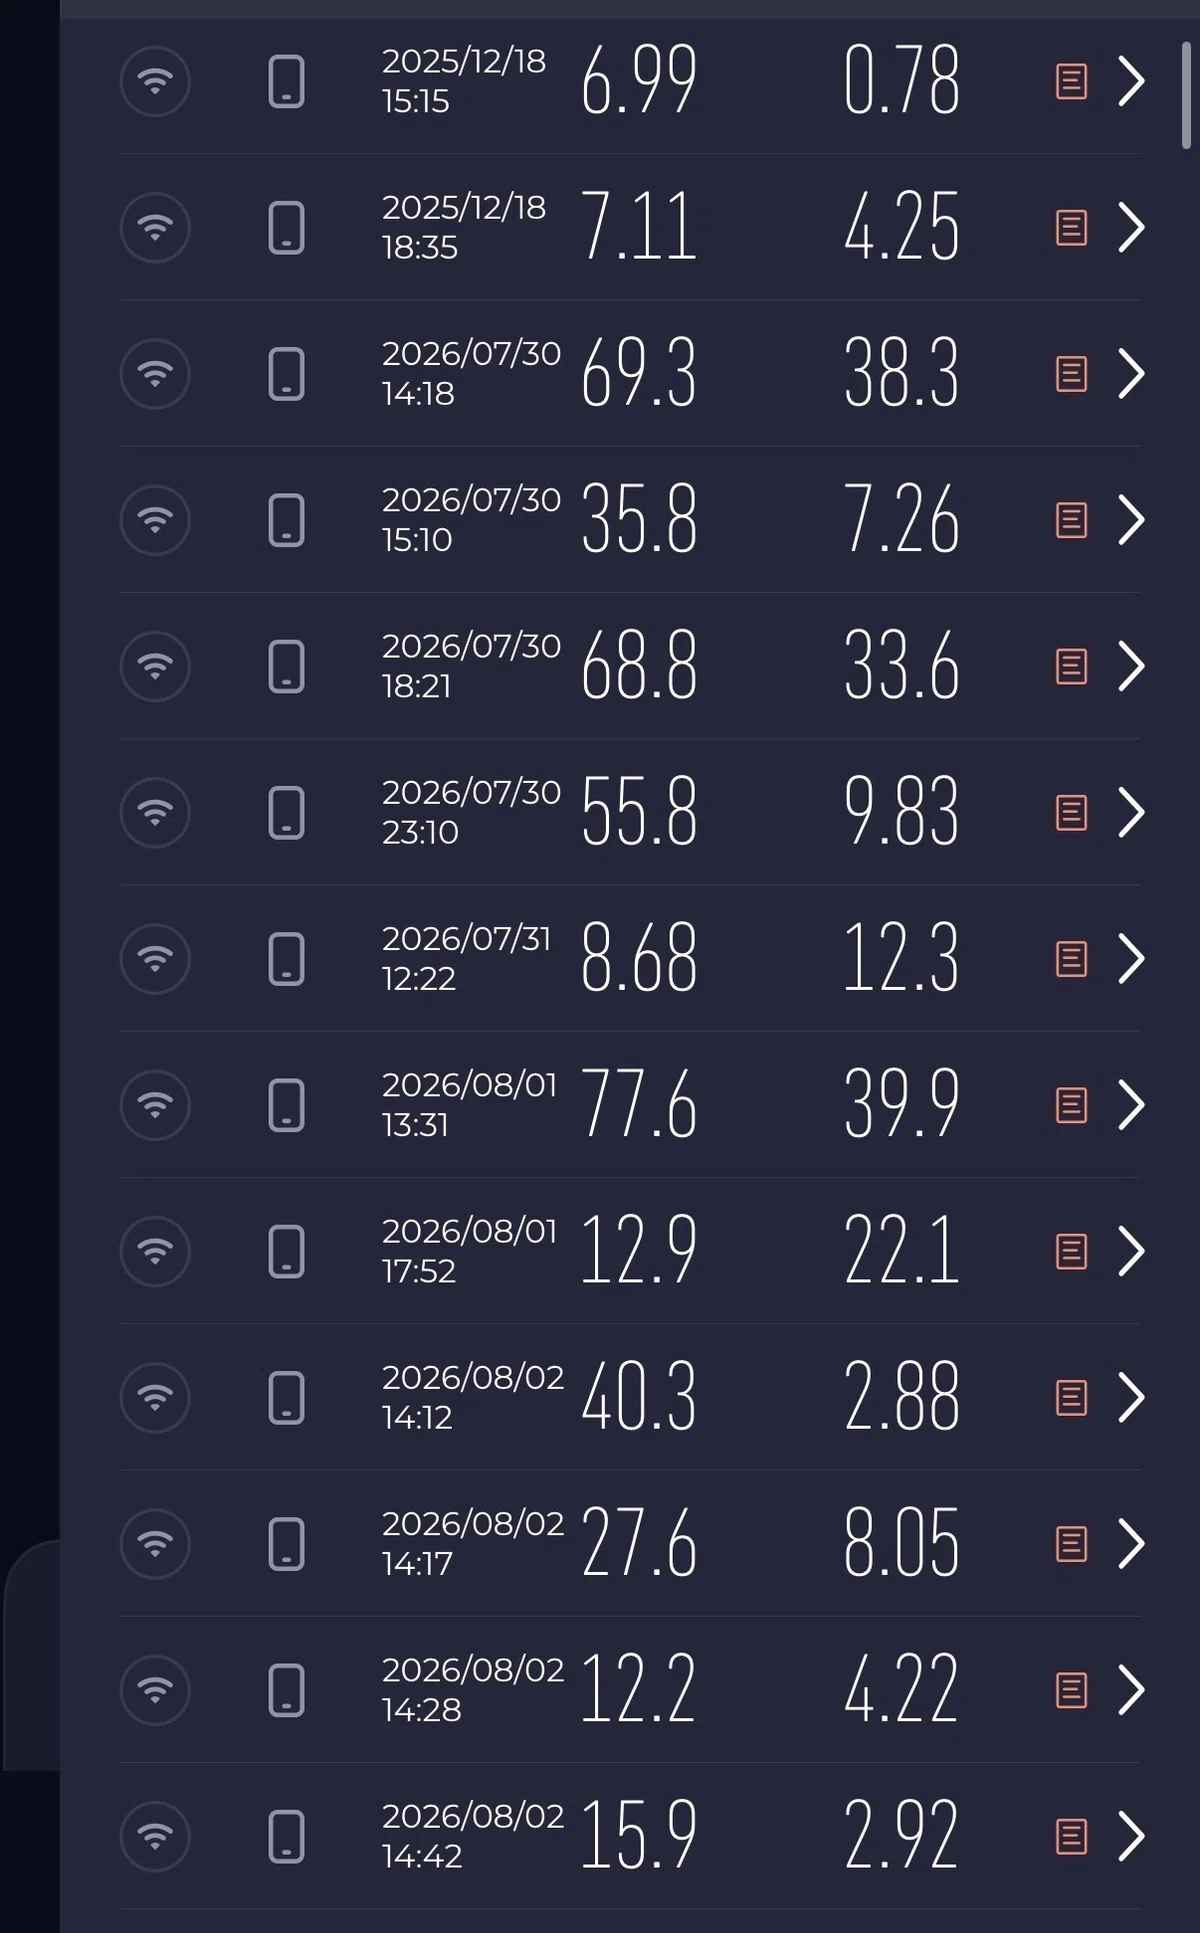Open notes icon for the 35.8 download result
Image resolution: width=1200 pixels, height=1933 pixels.
pos(1071,520)
